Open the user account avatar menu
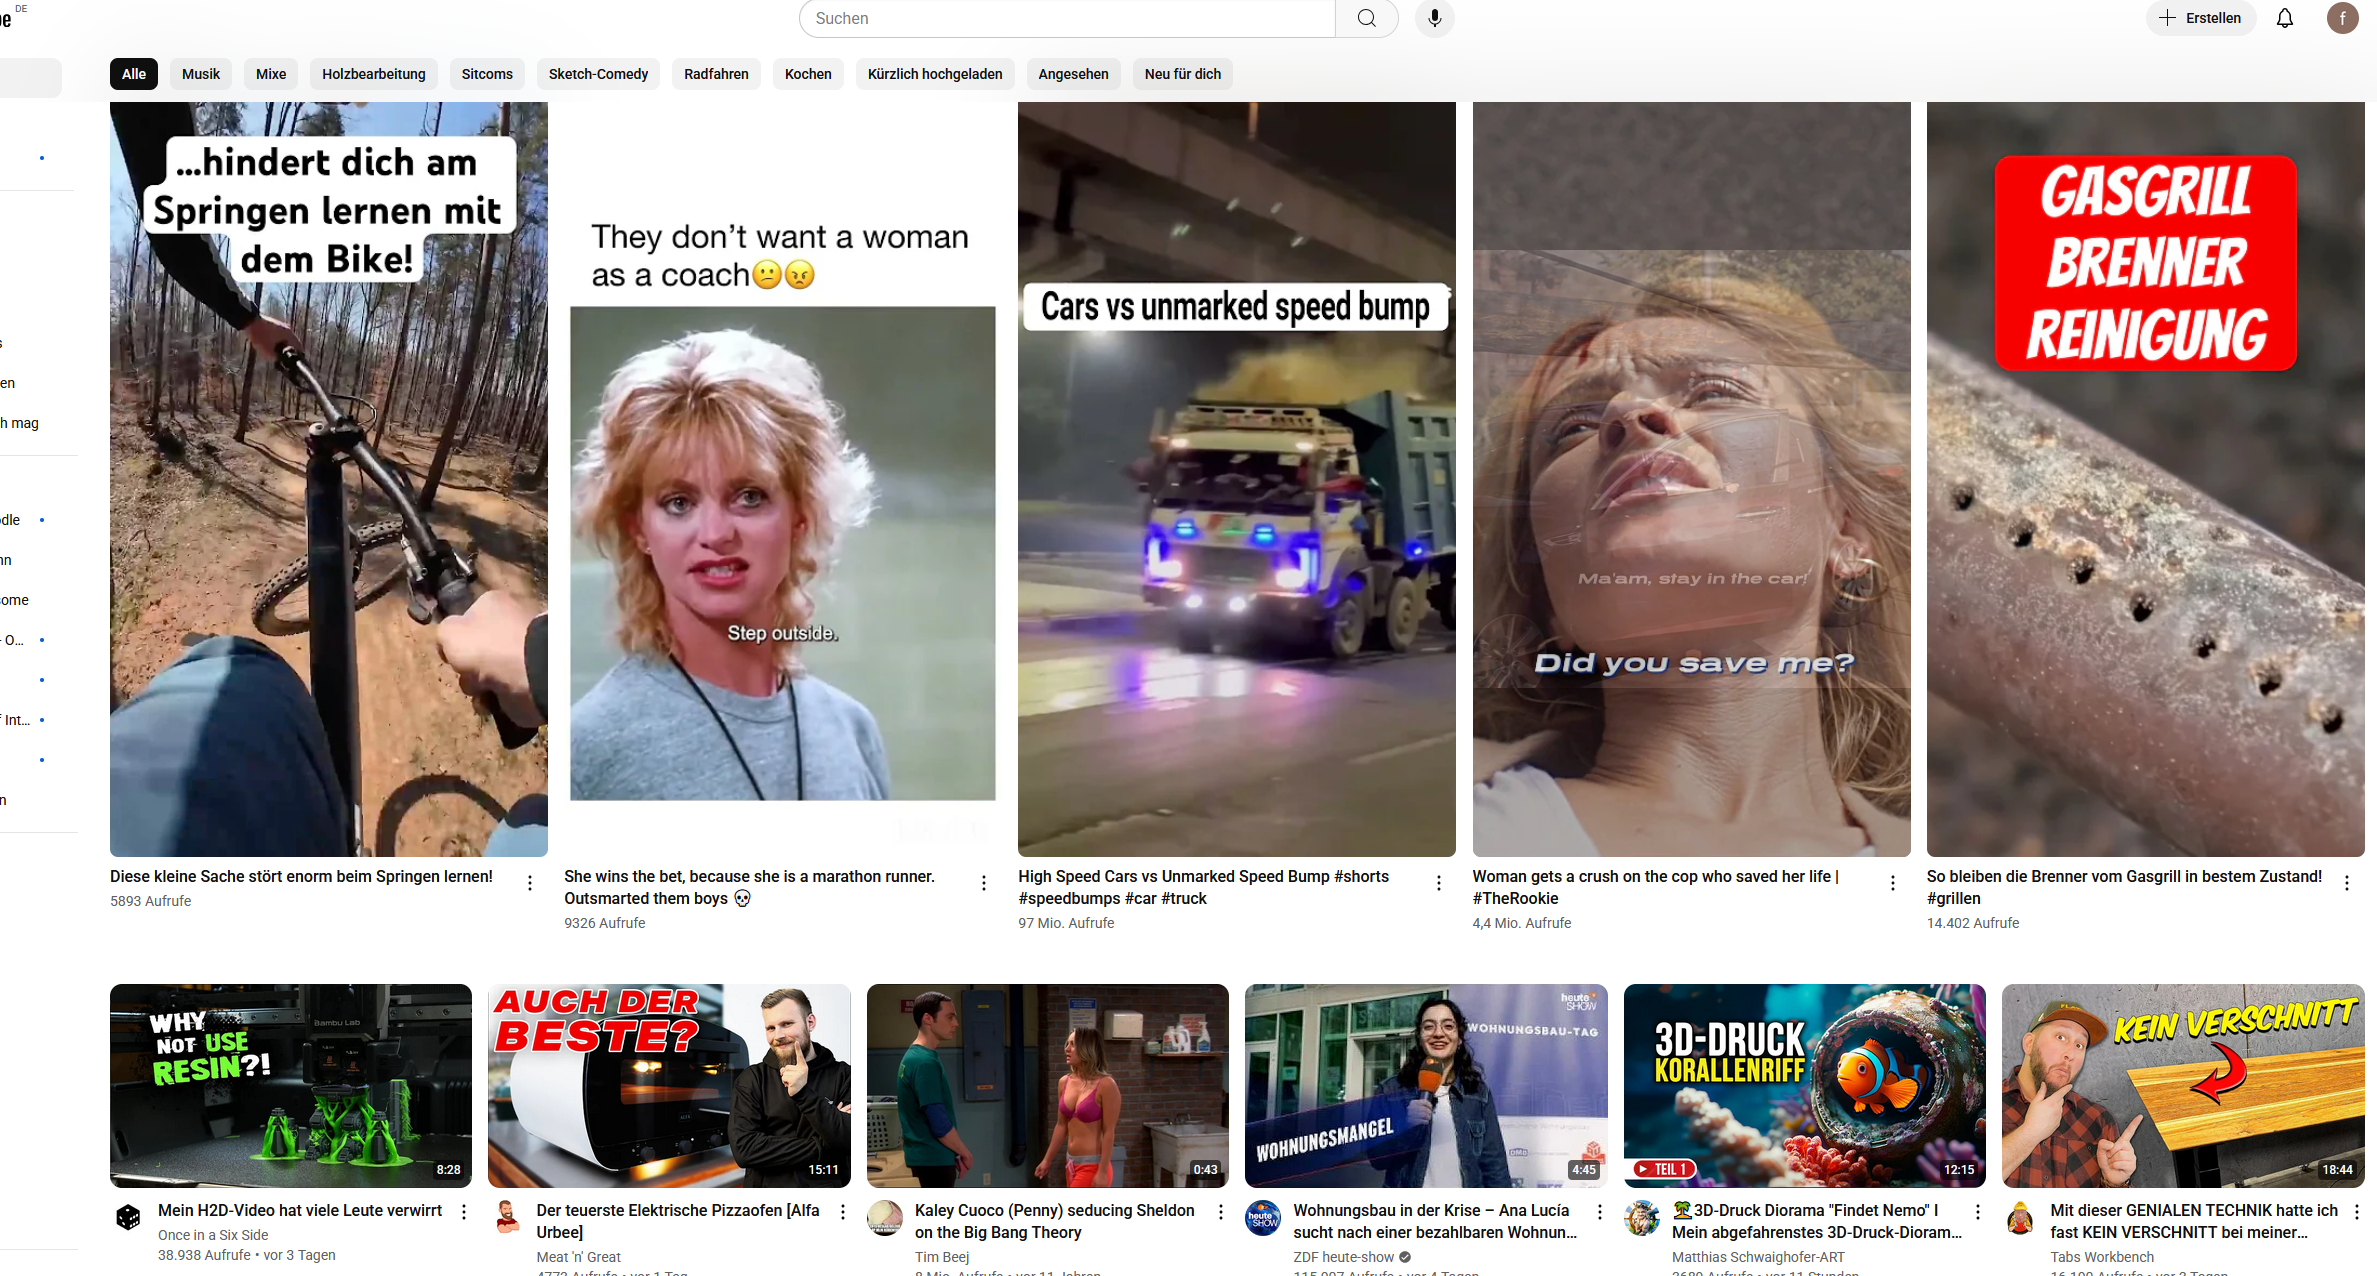Screen dimensions: 2377x1276 click(2342, 18)
